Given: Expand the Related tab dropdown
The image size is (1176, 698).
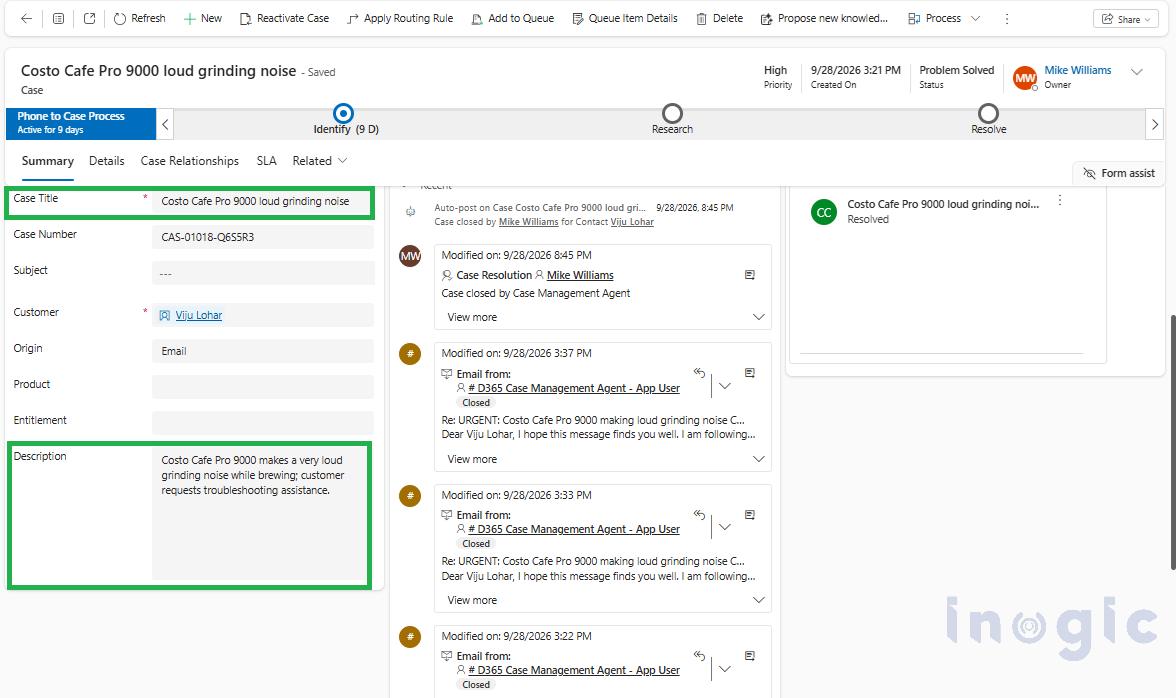Looking at the screenshot, I should [x=320, y=161].
